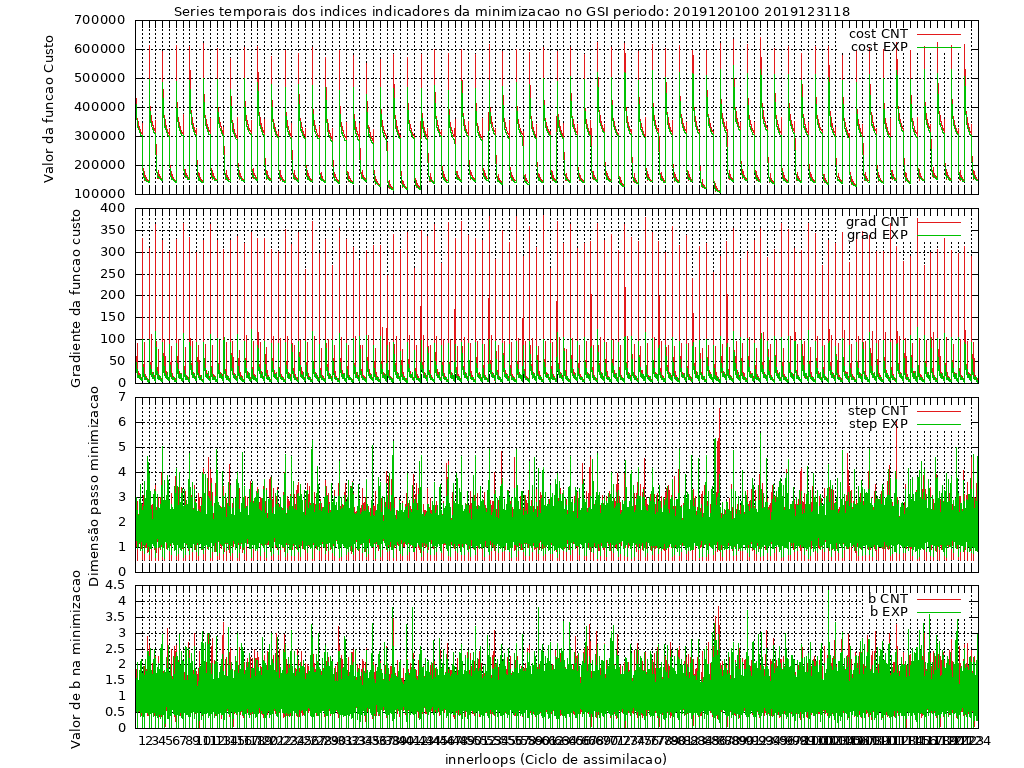Click the 400 tick on gradient axis

114,208
